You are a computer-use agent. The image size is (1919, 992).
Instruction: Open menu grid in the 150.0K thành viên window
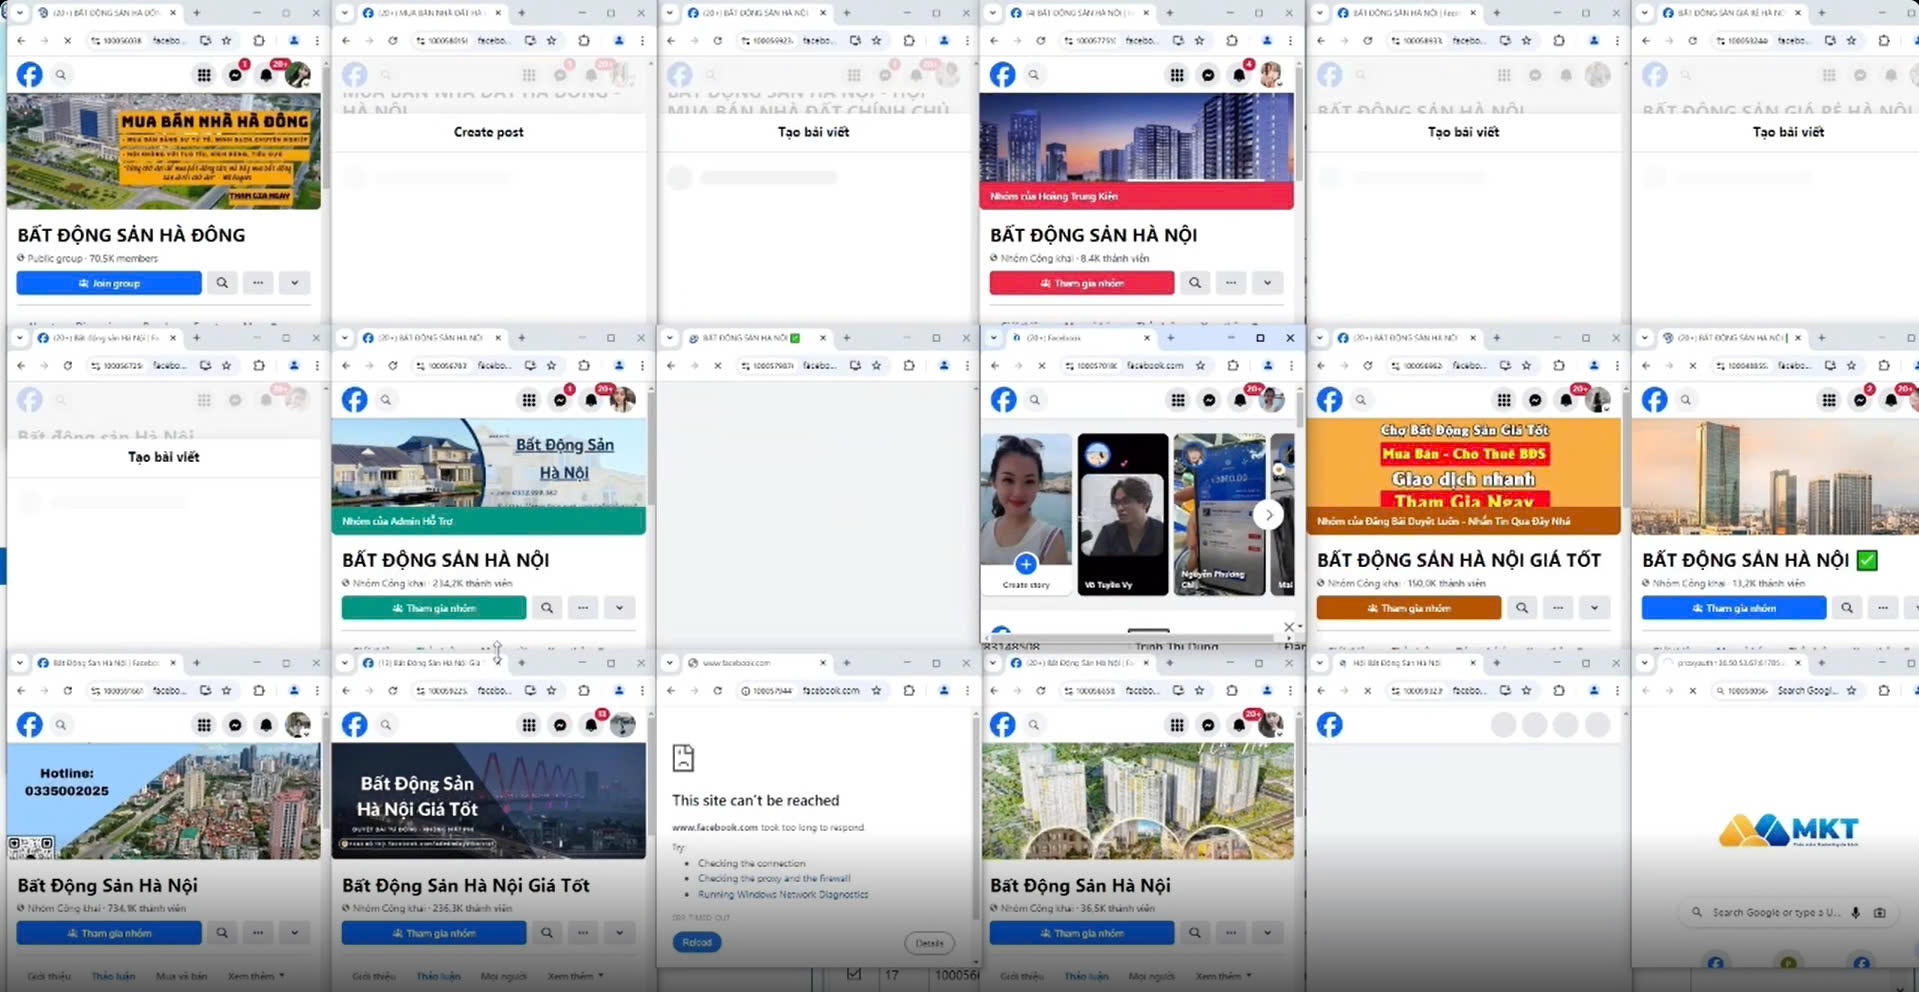[1504, 400]
